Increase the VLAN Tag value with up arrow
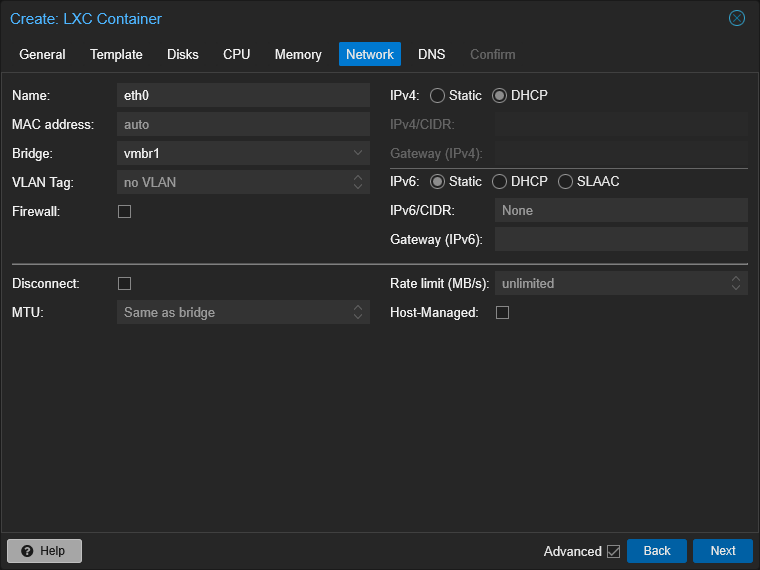Image resolution: width=760 pixels, height=570 pixels. tap(358, 177)
